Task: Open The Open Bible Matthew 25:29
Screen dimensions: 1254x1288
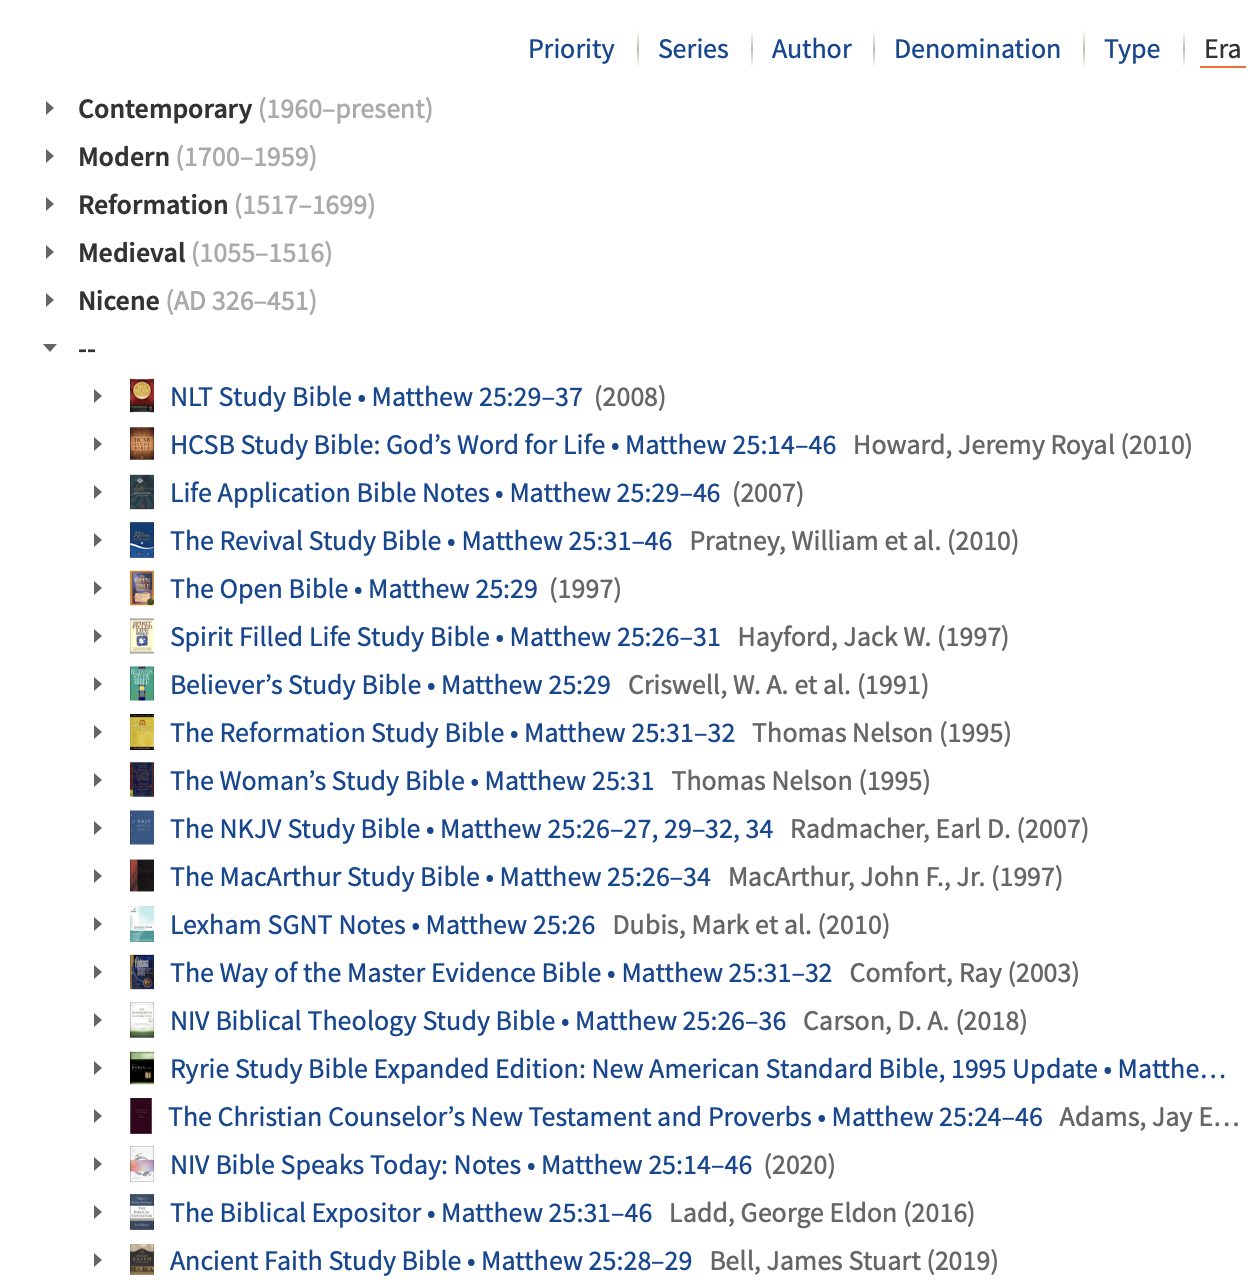Action: click(354, 589)
